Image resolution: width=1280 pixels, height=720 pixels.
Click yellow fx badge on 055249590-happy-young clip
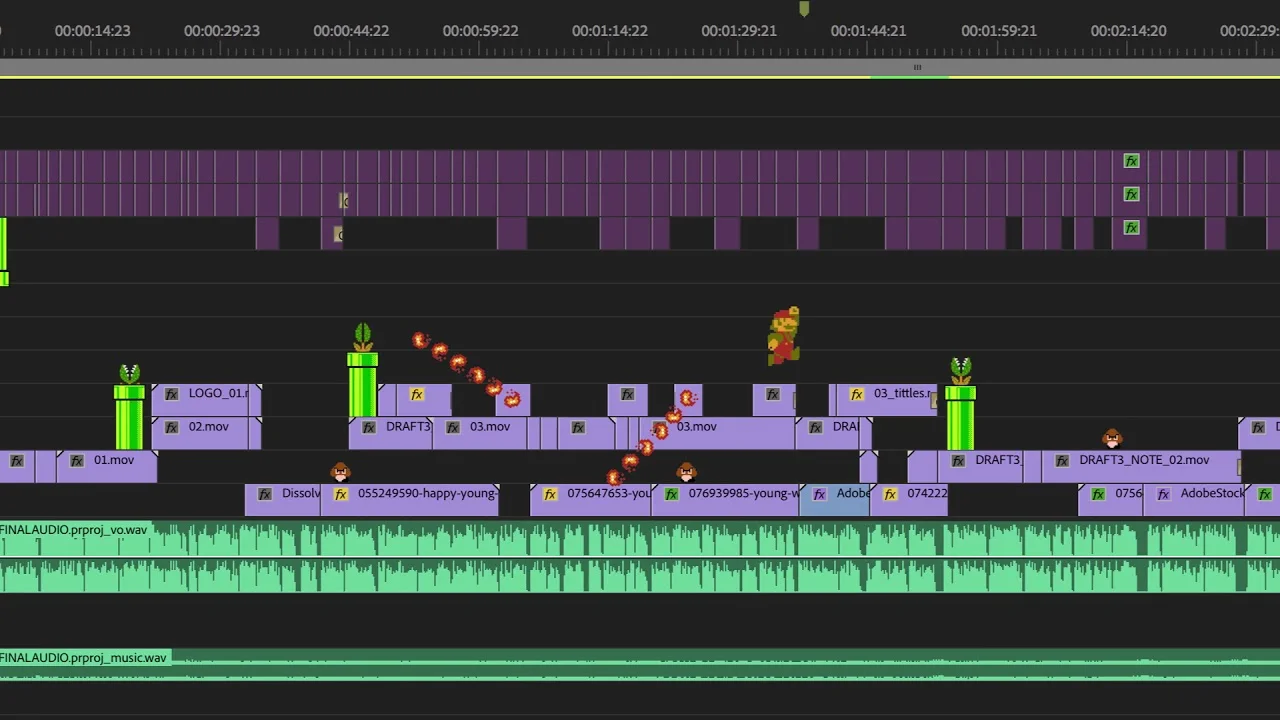(x=341, y=494)
